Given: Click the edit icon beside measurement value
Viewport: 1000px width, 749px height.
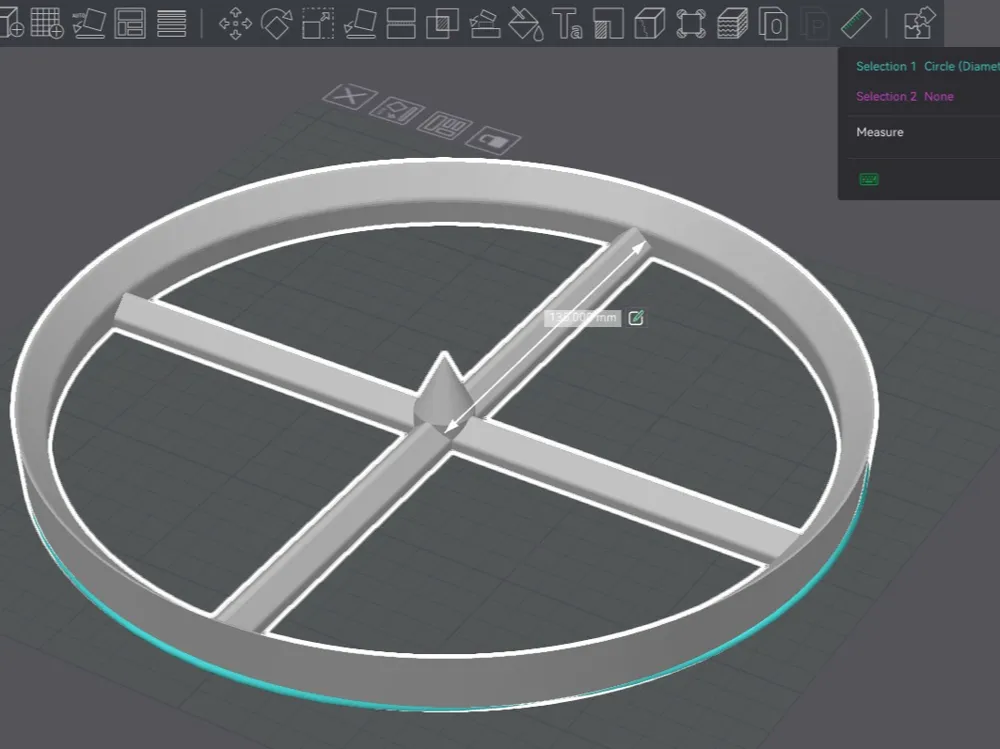Looking at the screenshot, I should [x=636, y=318].
